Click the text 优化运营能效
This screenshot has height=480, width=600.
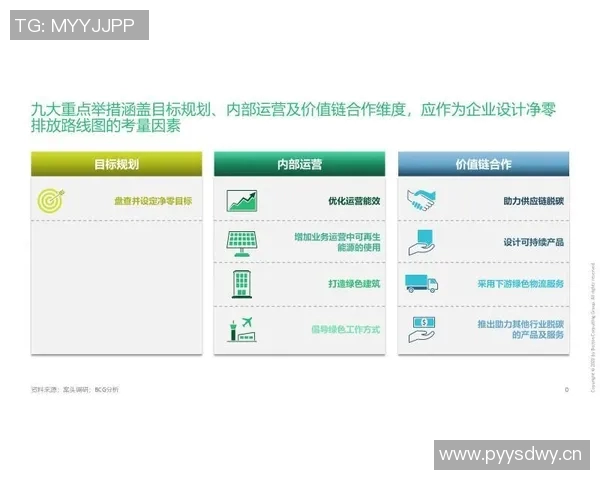(354, 201)
